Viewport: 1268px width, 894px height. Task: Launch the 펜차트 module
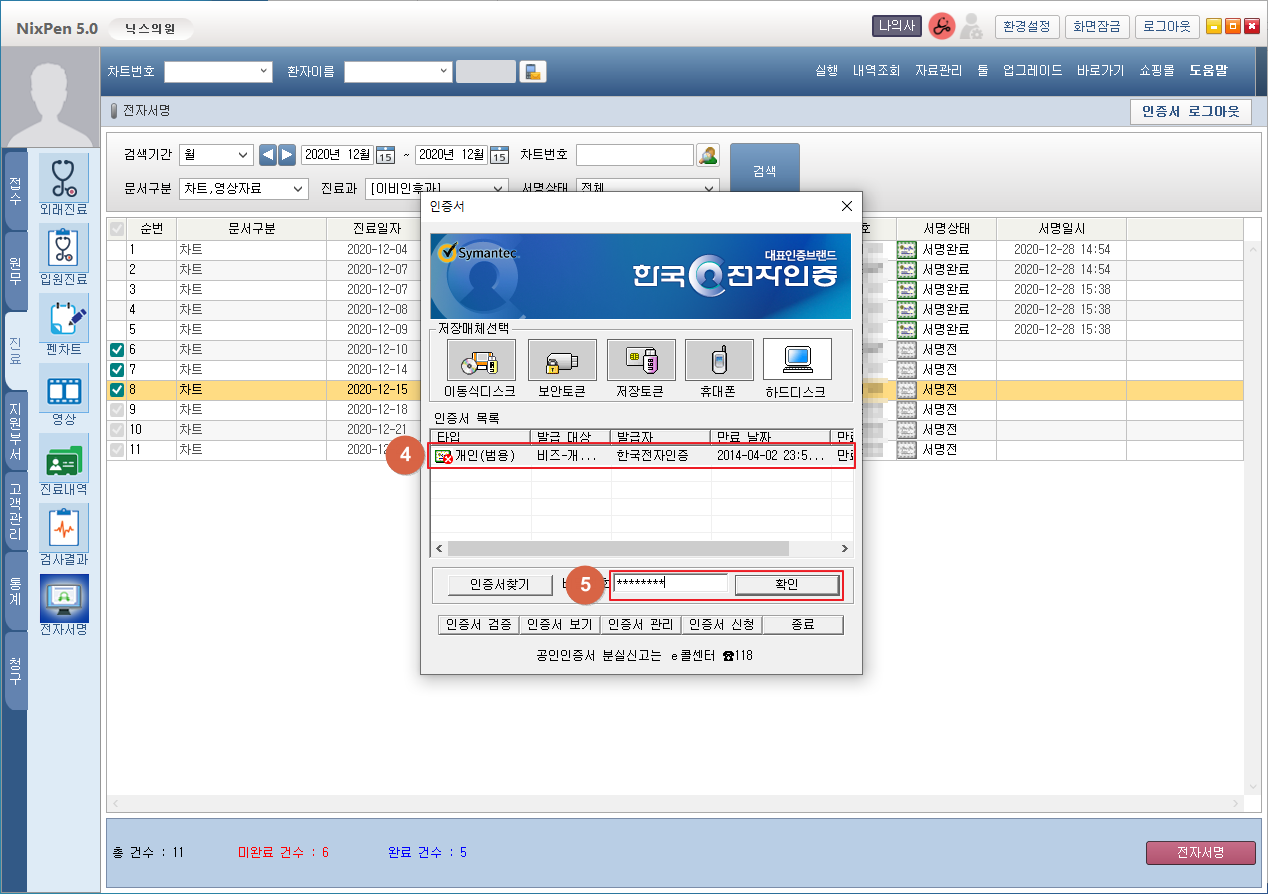tap(64, 318)
